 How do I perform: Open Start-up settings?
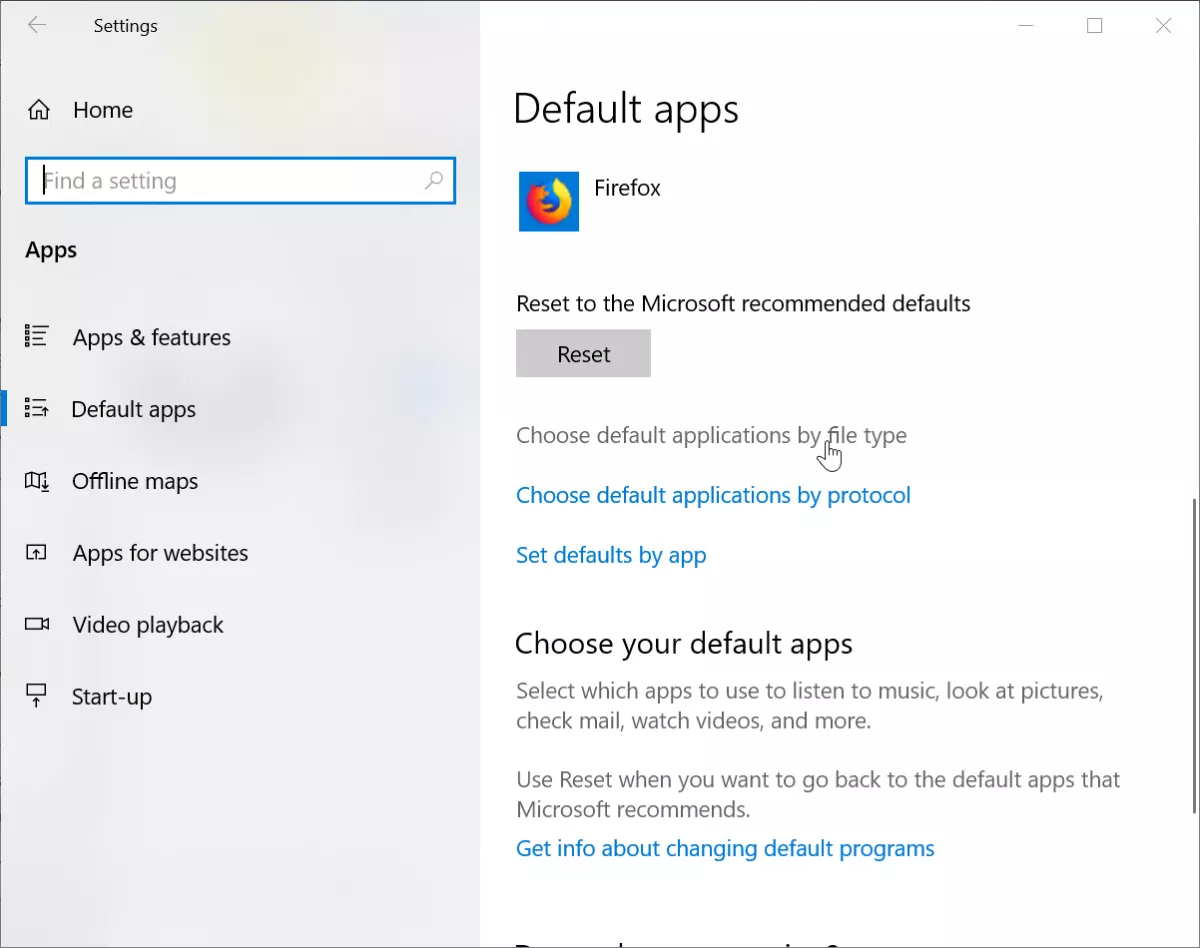(x=112, y=697)
